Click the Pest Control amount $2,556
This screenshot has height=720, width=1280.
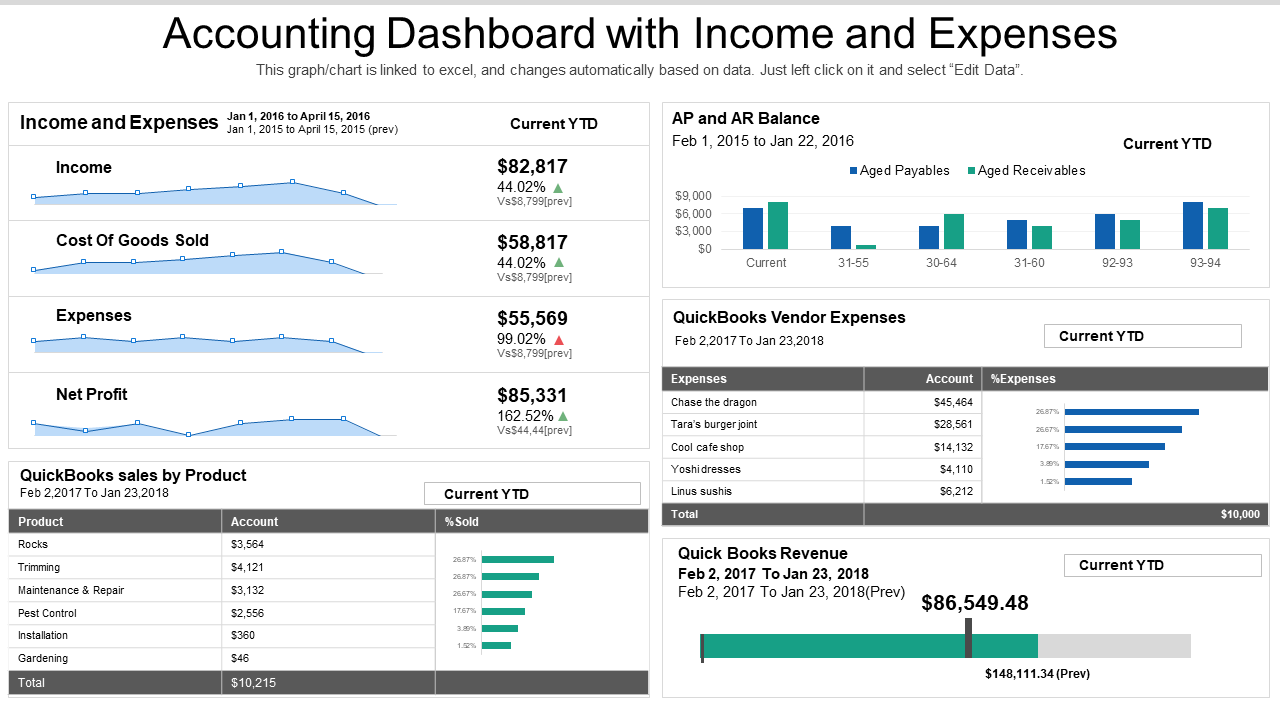pyautogui.click(x=248, y=613)
